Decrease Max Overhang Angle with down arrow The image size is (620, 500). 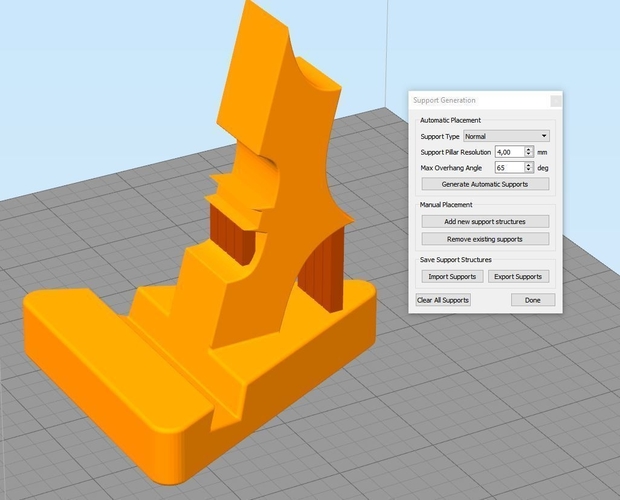coord(529,171)
